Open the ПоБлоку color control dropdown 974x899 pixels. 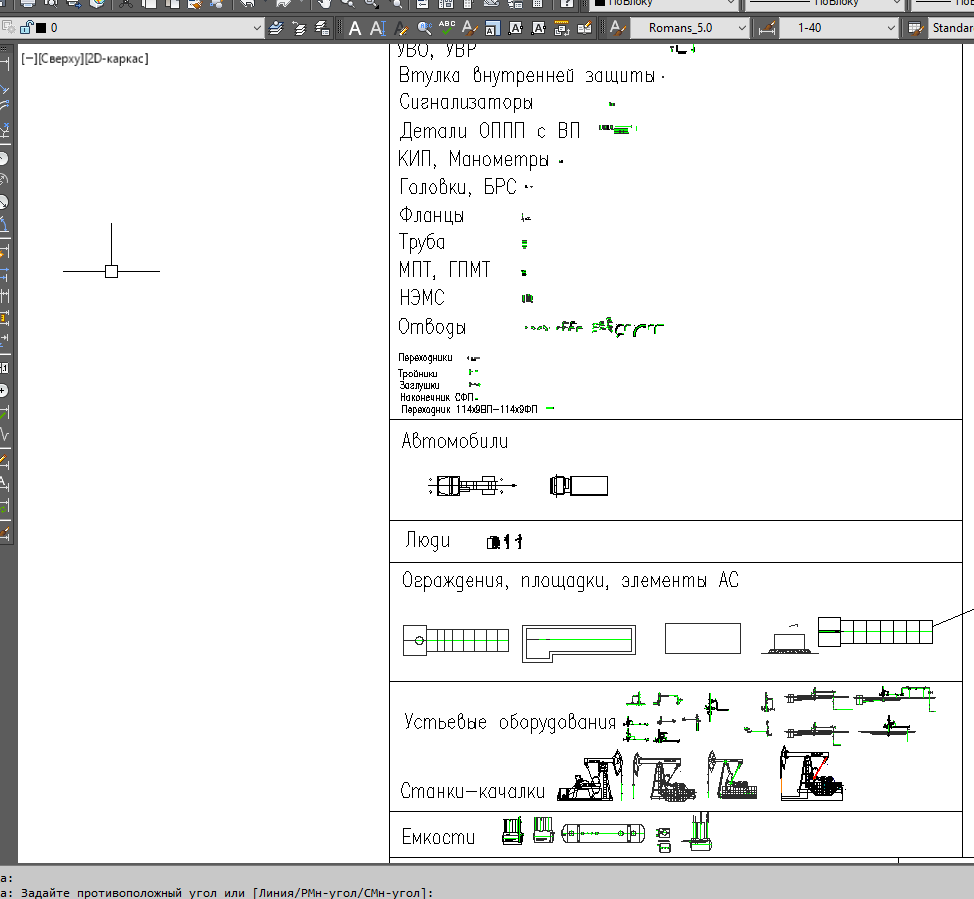click(663, 3)
